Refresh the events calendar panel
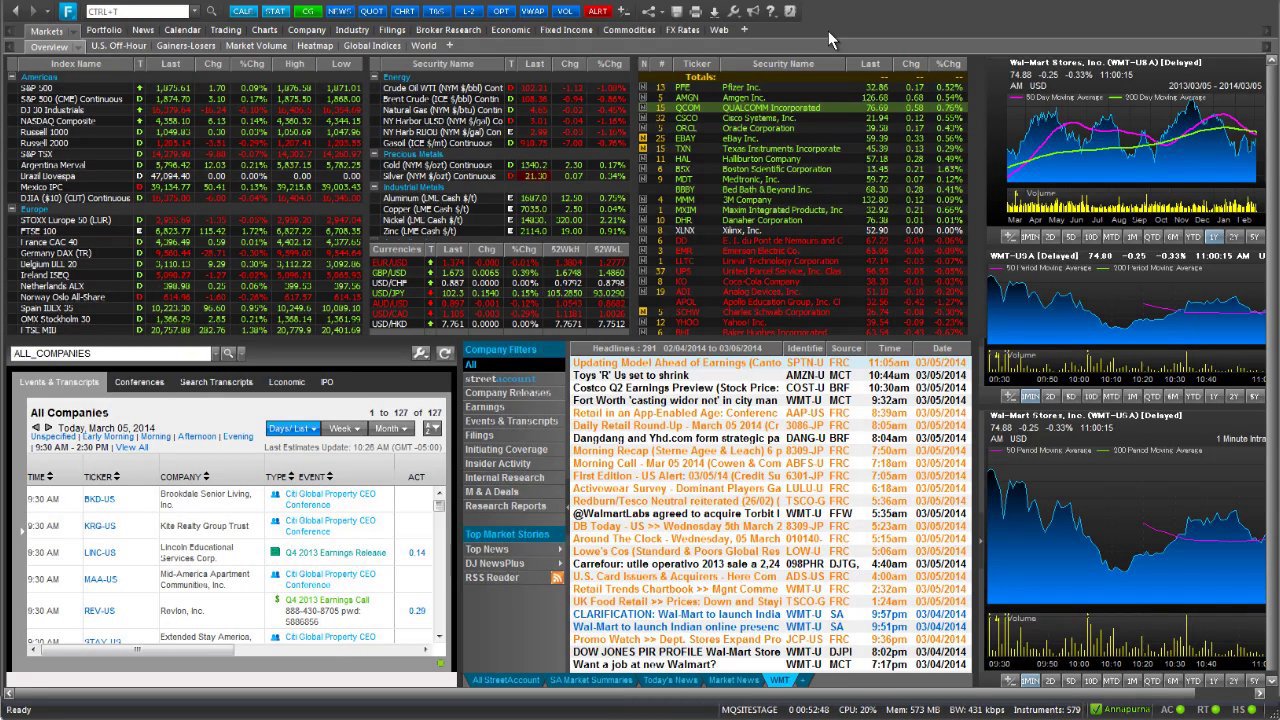The height and width of the screenshot is (720, 1280). pos(444,353)
